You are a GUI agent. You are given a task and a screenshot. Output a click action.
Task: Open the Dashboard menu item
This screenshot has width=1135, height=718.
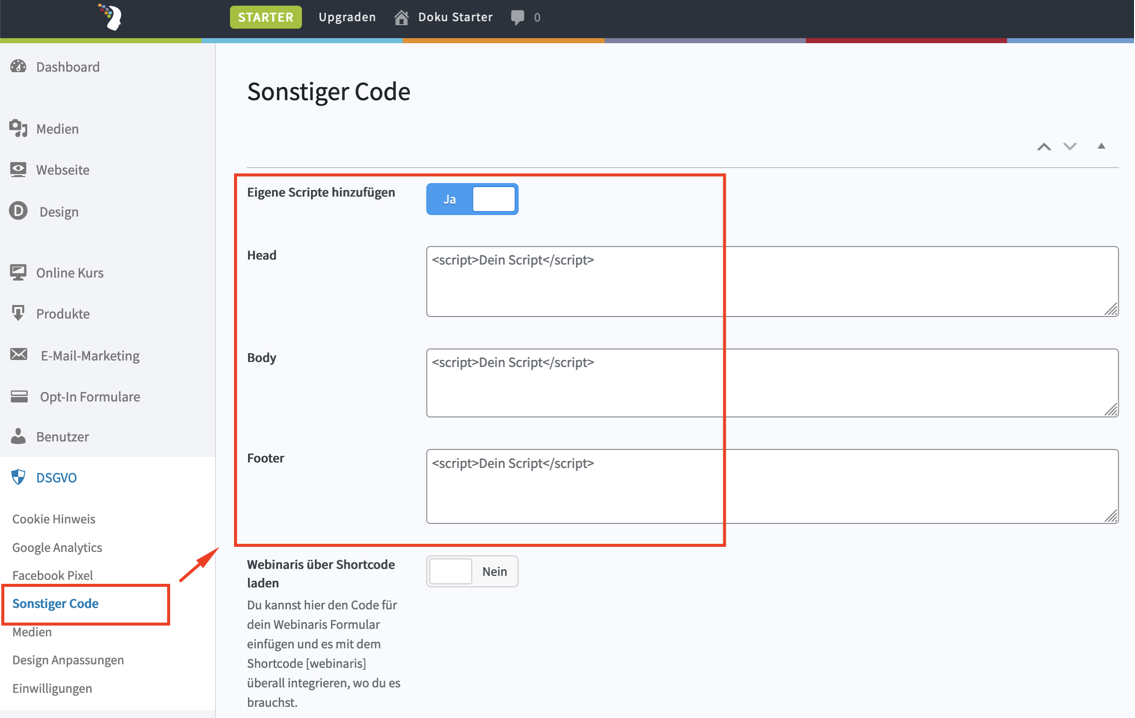click(x=68, y=67)
